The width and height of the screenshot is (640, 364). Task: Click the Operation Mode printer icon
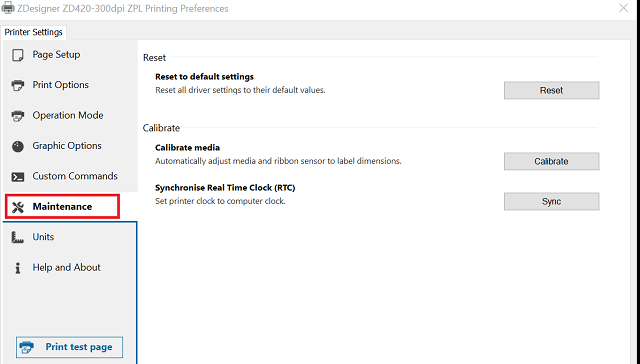point(18,116)
